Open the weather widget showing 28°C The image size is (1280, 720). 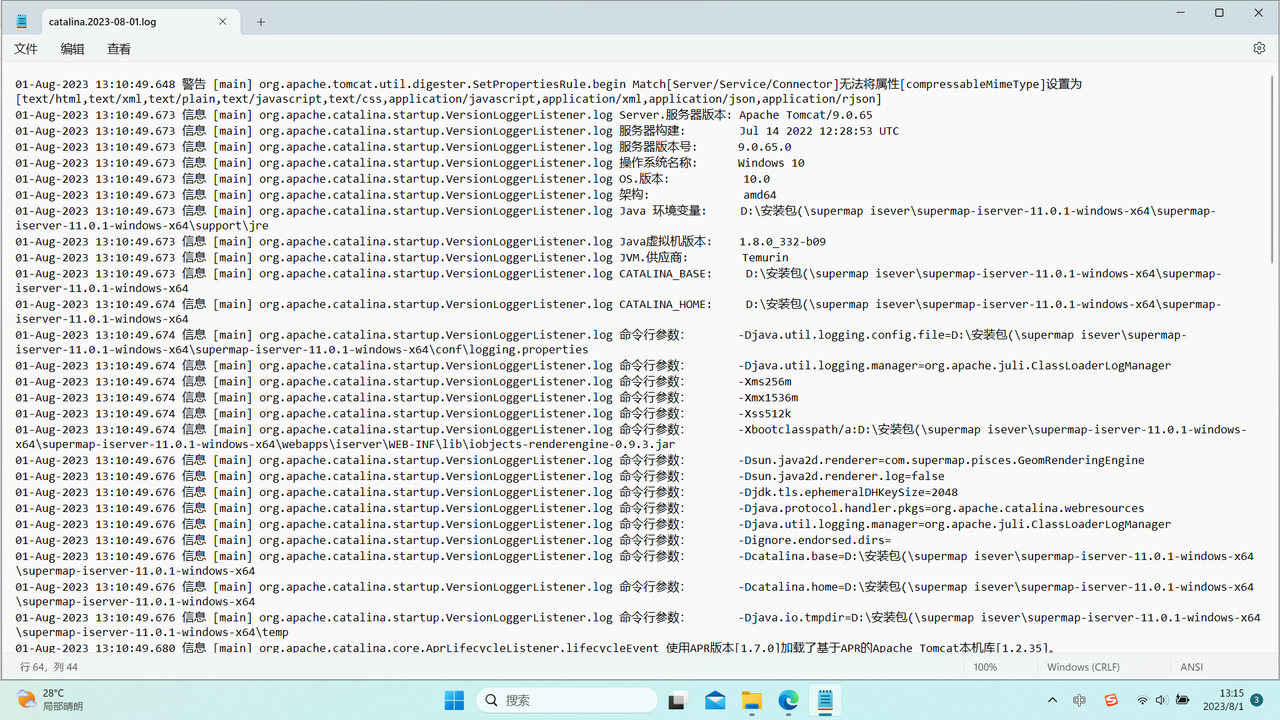point(50,700)
